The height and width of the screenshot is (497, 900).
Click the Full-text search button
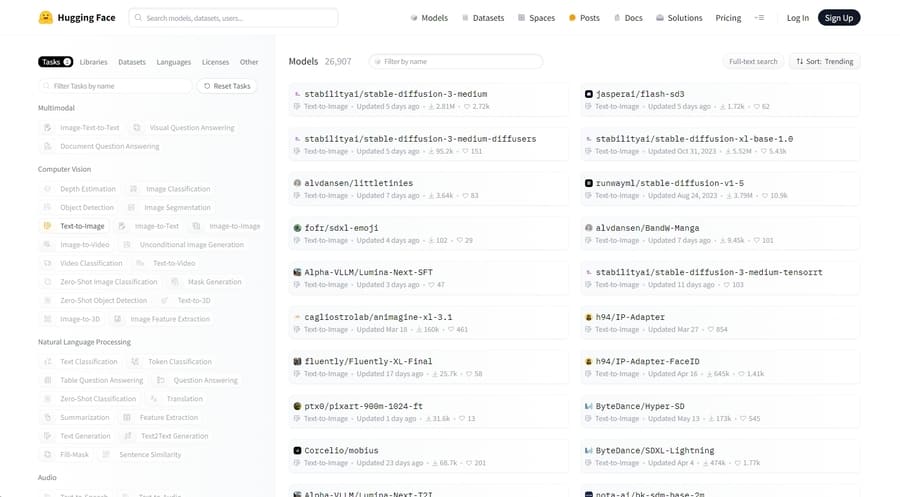[752, 61]
